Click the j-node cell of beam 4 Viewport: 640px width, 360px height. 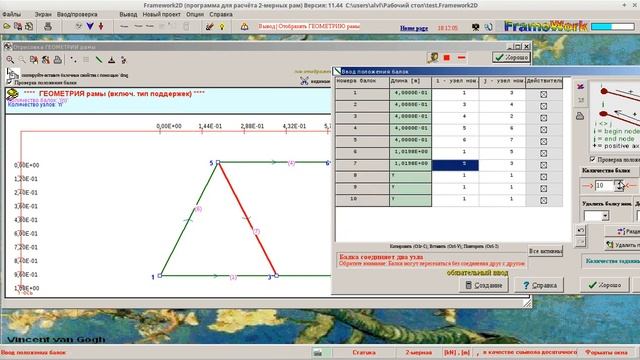[x=502, y=130]
